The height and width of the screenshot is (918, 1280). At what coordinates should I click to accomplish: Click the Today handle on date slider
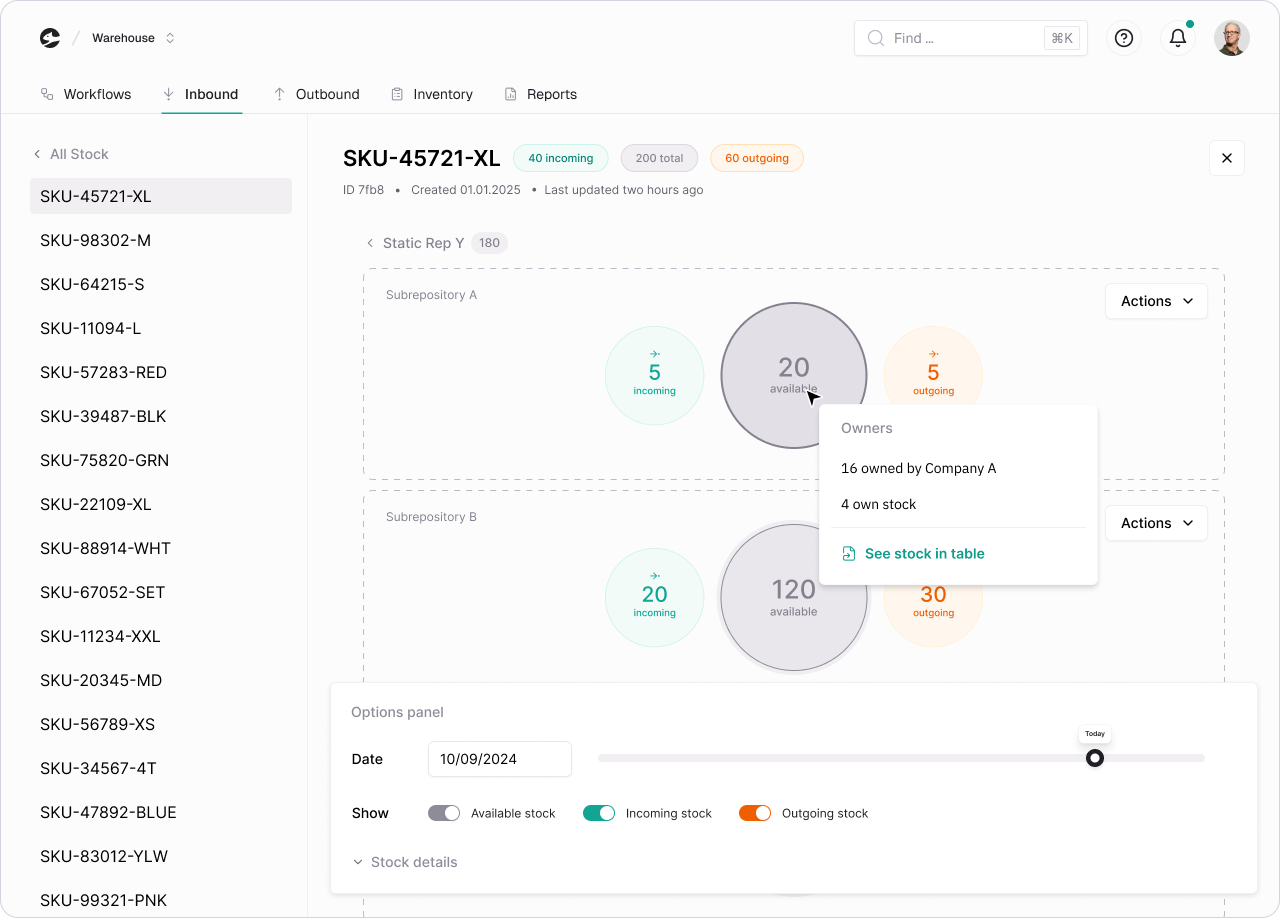1095,758
